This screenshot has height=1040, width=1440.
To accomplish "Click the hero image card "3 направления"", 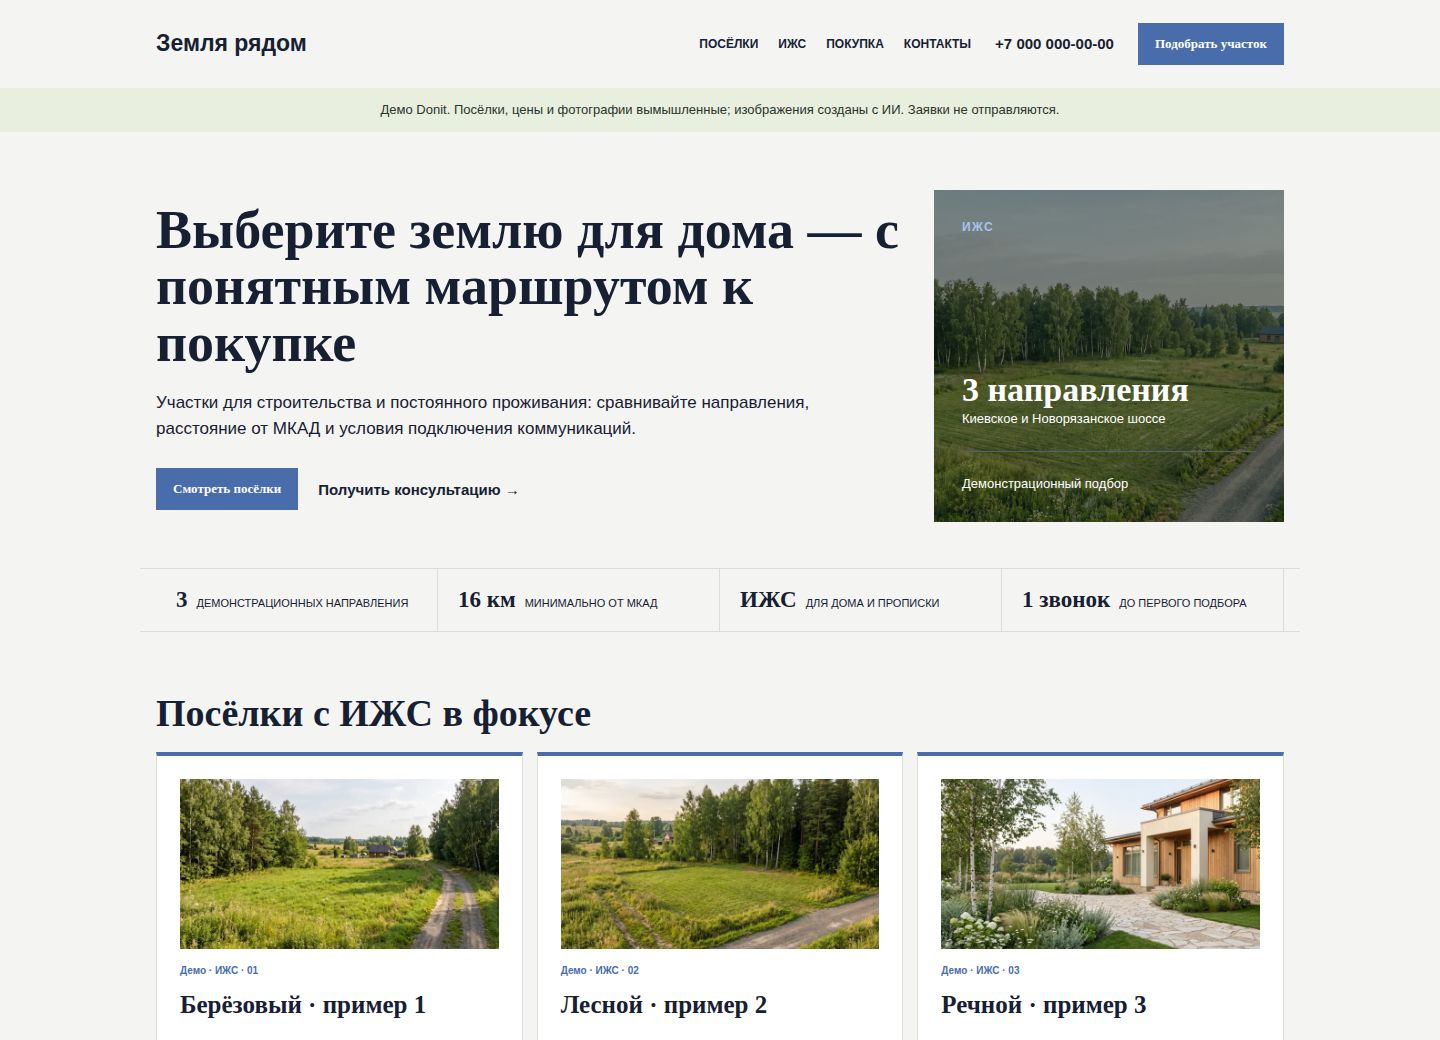I will point(1109,356).
